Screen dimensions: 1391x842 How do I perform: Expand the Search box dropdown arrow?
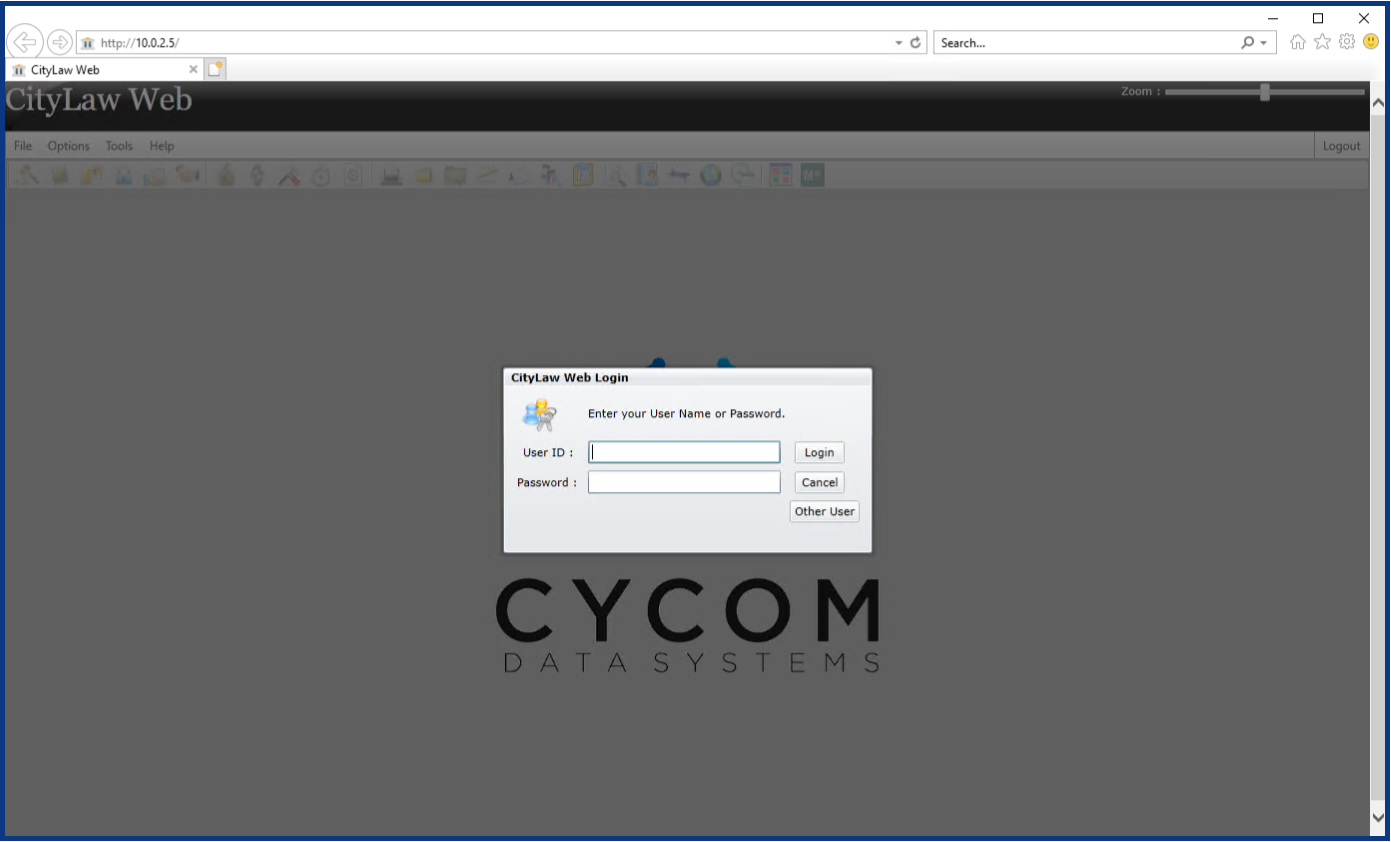pyautogui.click(x=1262, y=42)
